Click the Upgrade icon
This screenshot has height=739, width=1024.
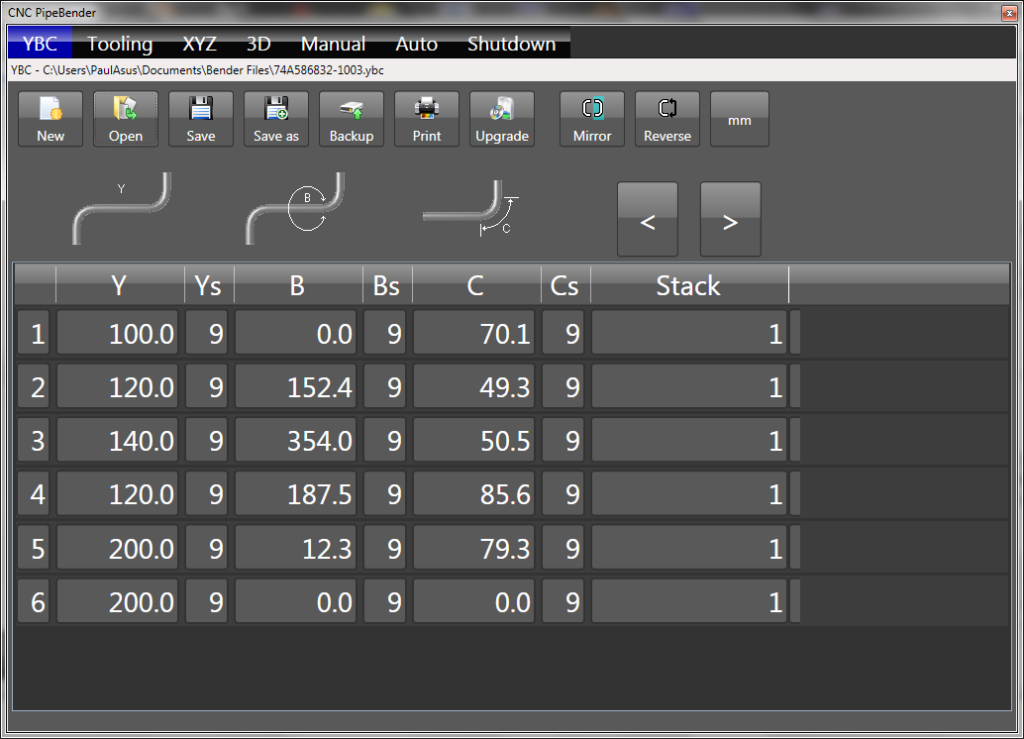click(502, 119)
